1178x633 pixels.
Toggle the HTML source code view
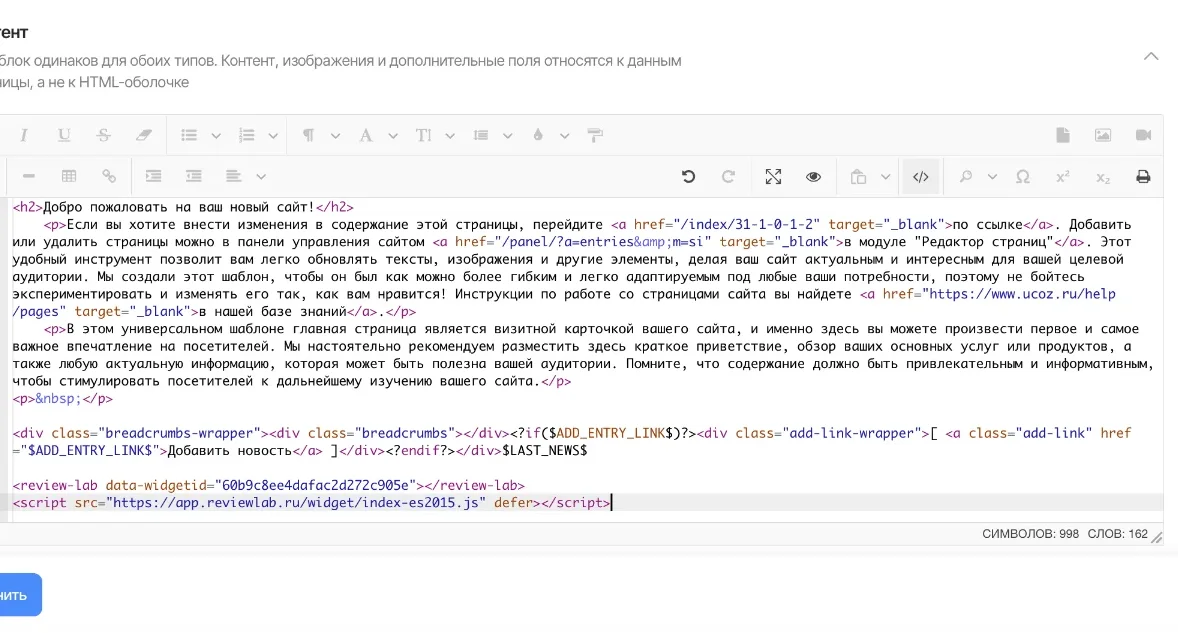pos(920,177)
